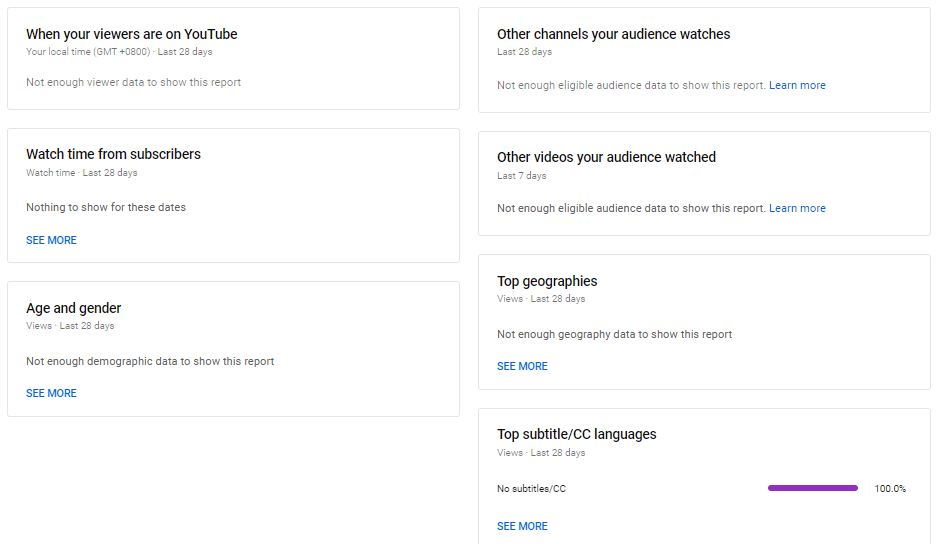Click Other videos your audience watched heading
The image size is (938, 544).
607,157
